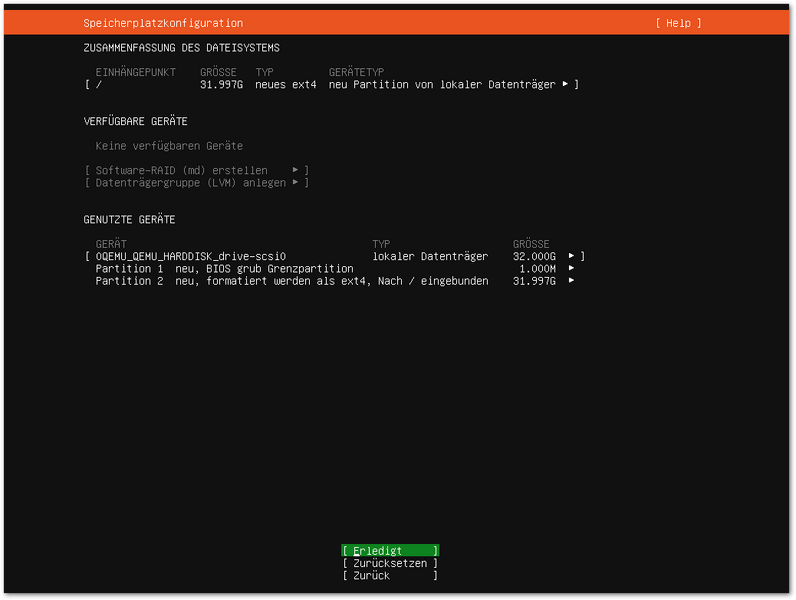Image resolution: width=796 pixels, height=600 pixels.
Task: Click the 1.000M partition size value
Action: pyautogui.click(x=537, y=269)
